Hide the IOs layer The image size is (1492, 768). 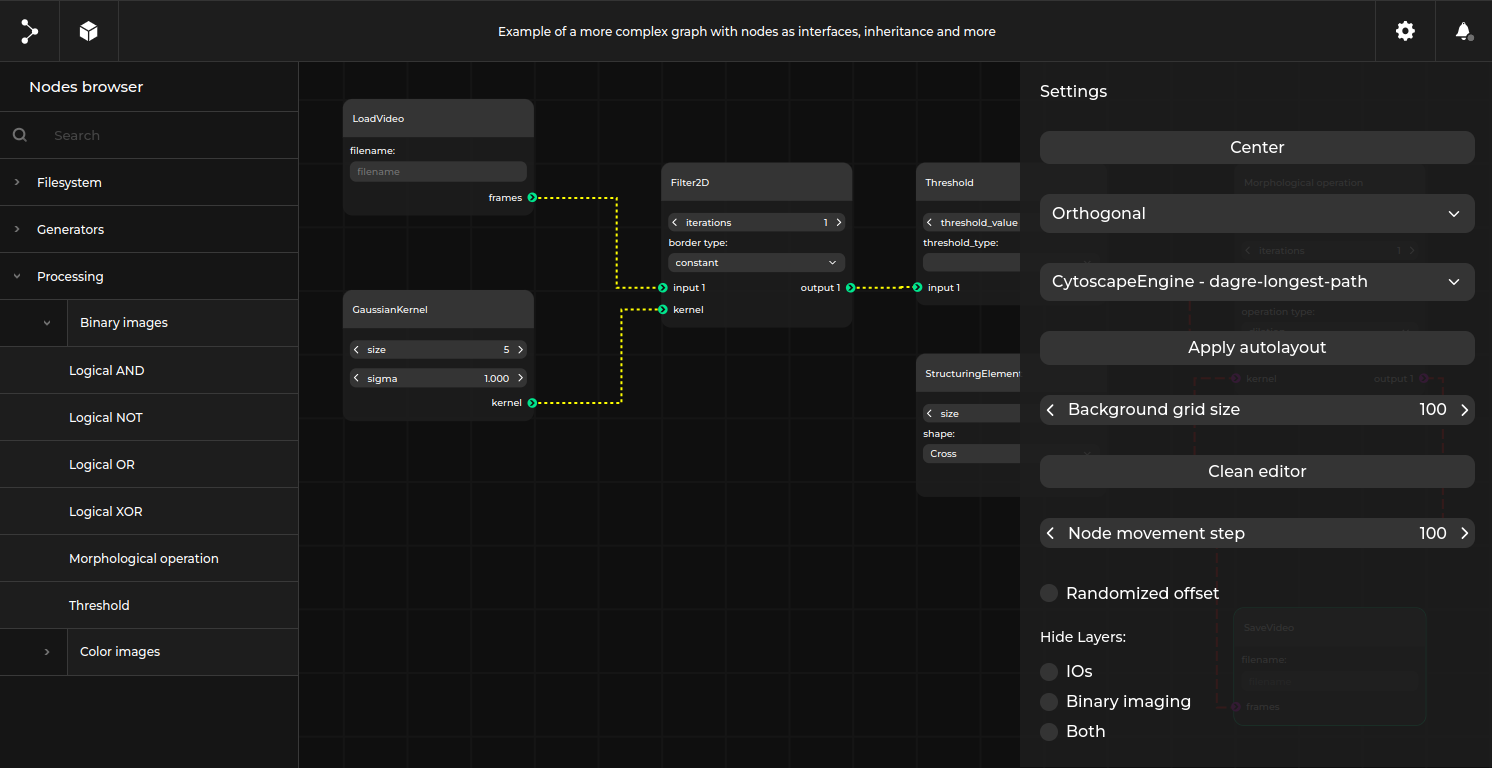point(1049,672)
